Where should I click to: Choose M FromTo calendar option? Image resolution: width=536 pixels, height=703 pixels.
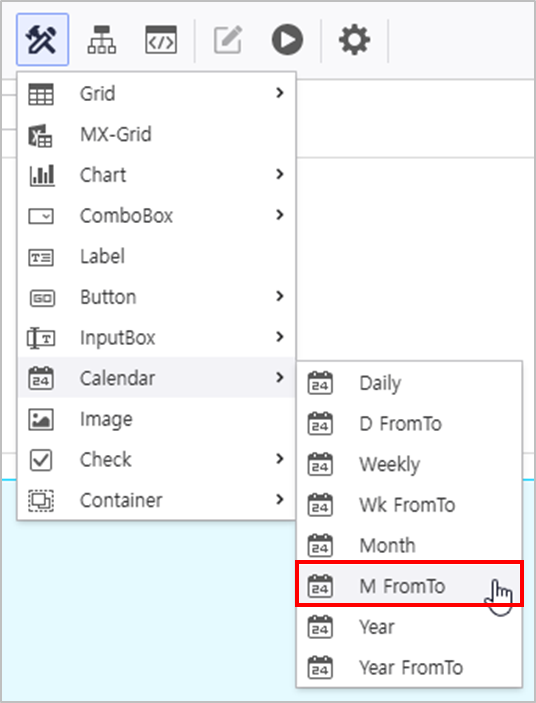tap(409, 586)
